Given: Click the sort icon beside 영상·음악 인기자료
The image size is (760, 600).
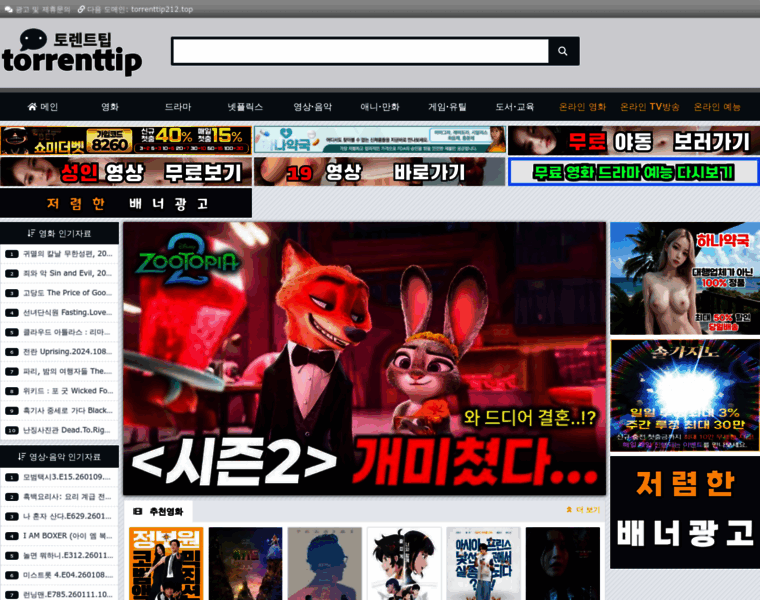Looking at the screenshot, I should coord(22,457).
